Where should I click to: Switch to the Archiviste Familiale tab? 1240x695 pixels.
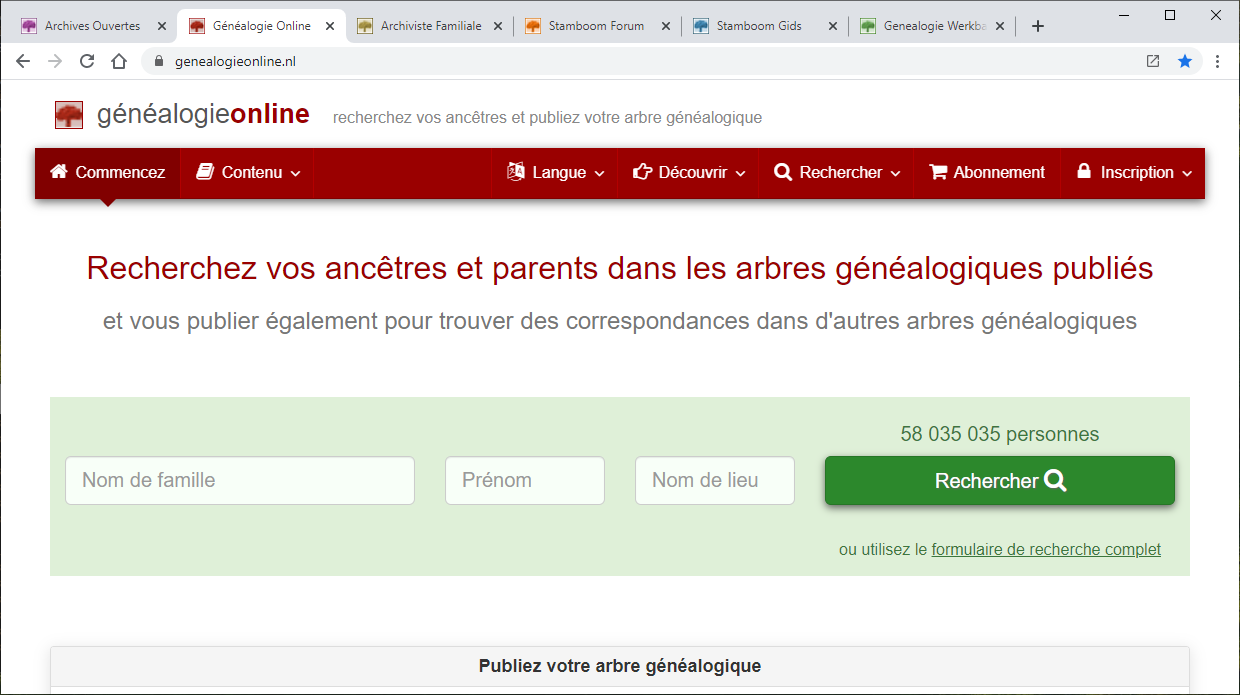click(430, 26)
